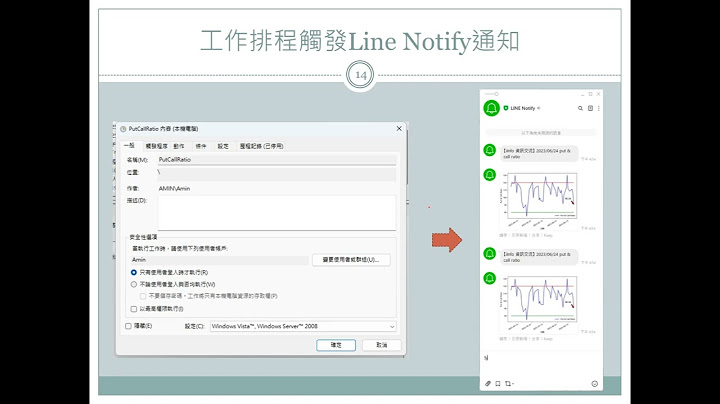Open the three-dot menu in LINE window

(x=598, y=108)
